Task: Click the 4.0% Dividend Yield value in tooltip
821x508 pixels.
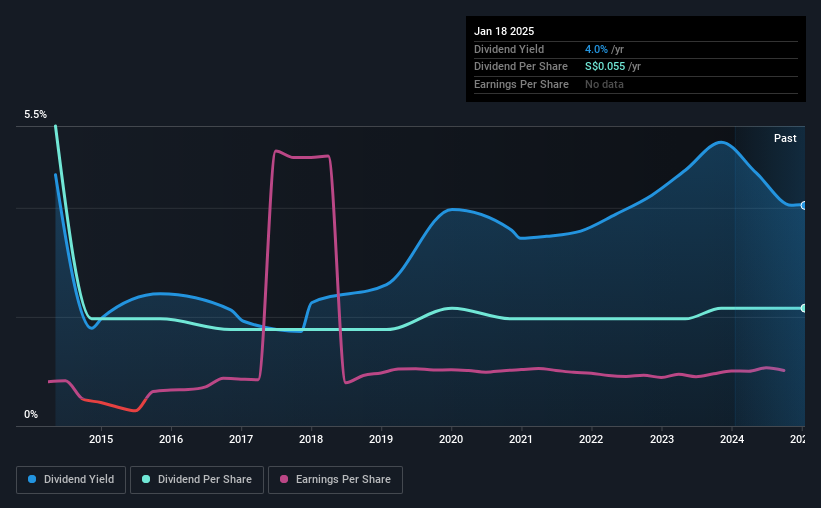Action: click(596, 49)
